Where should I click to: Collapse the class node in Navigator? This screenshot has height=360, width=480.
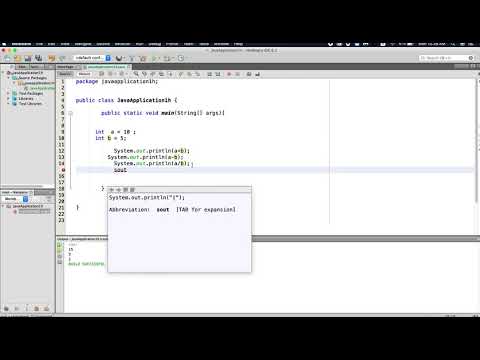pyautogui.click(x=3, y=206)
